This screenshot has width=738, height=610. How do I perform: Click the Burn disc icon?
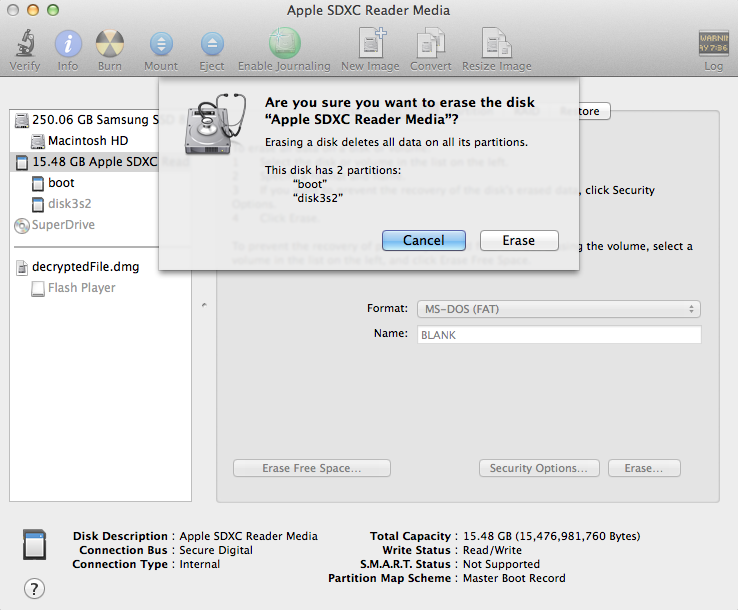[x=110, y=44]
